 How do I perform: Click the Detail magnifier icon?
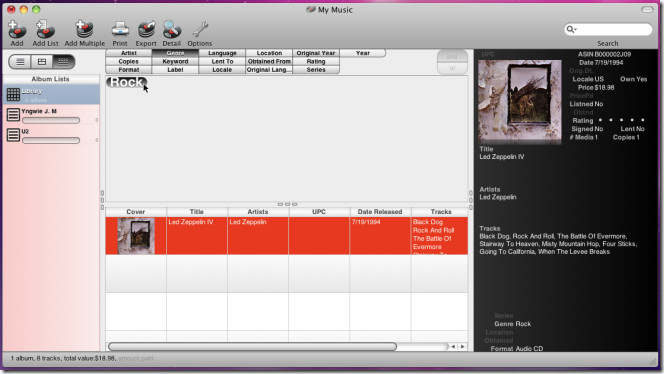coord(172,30)
